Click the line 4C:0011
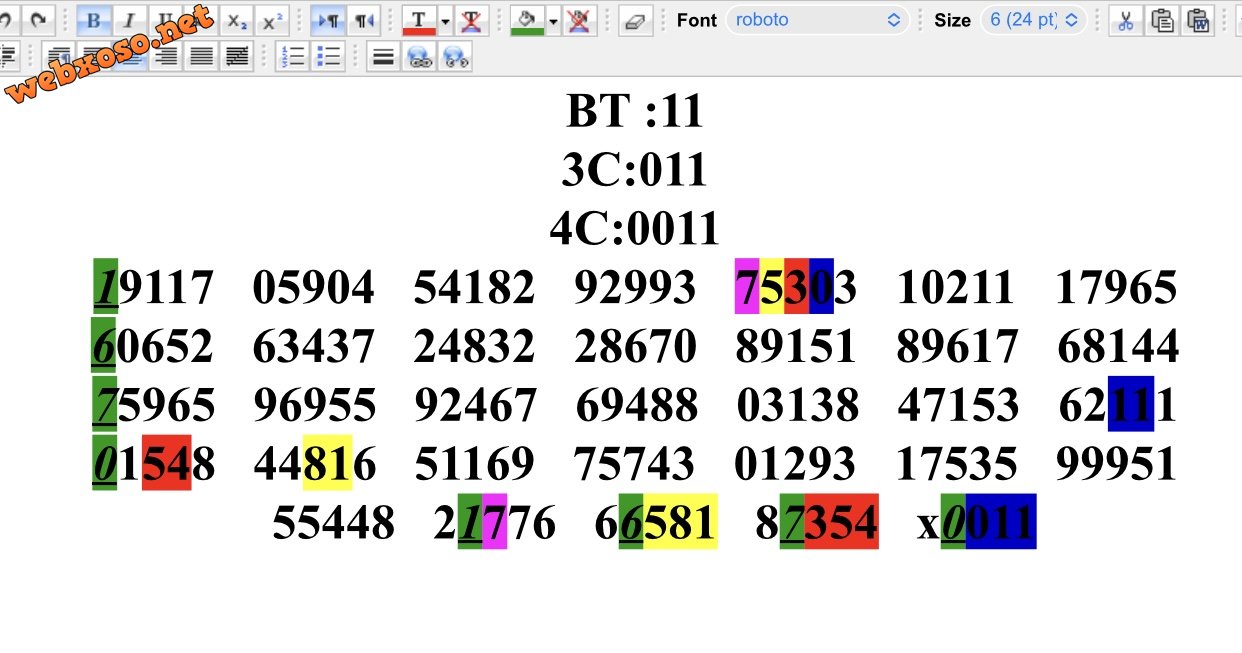 click(634, 229)
